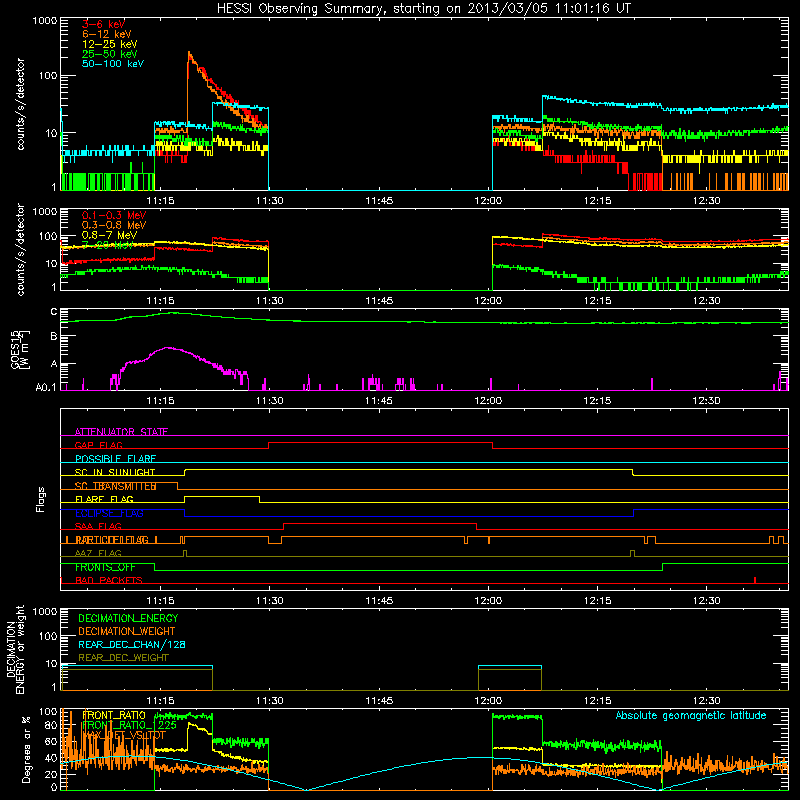Click the 11:45 tick label under the GOES15 panel

(x=379, y=401)
